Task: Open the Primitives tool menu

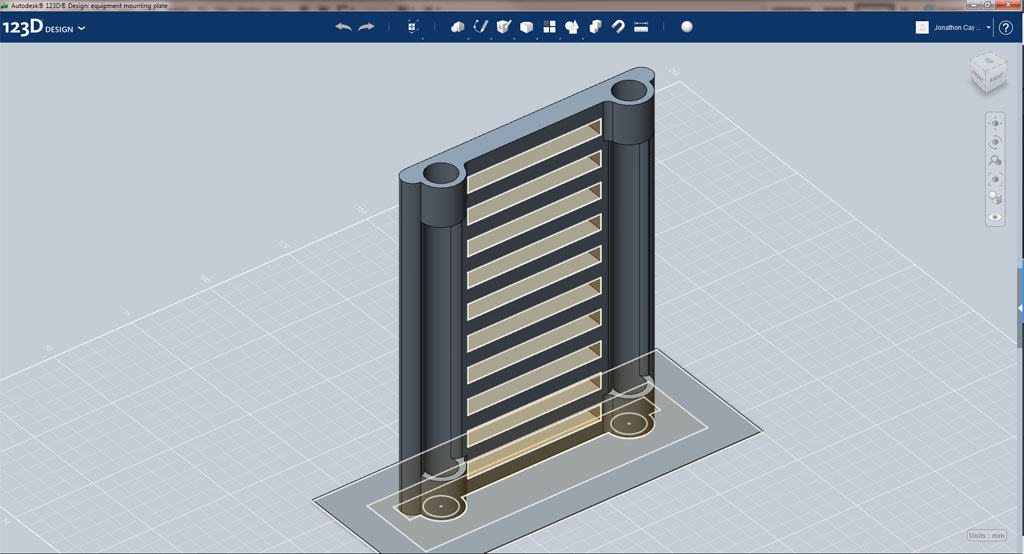Action: pyautogui.click(x=458, y=27)
